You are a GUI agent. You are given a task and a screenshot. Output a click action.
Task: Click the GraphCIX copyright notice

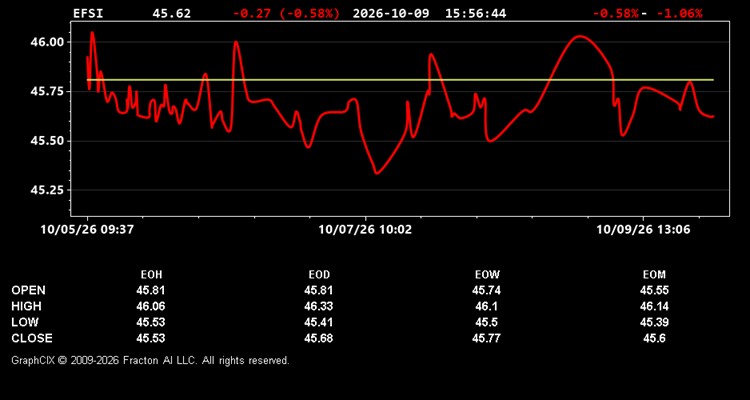pyautogui.click(x=150, y=360)
